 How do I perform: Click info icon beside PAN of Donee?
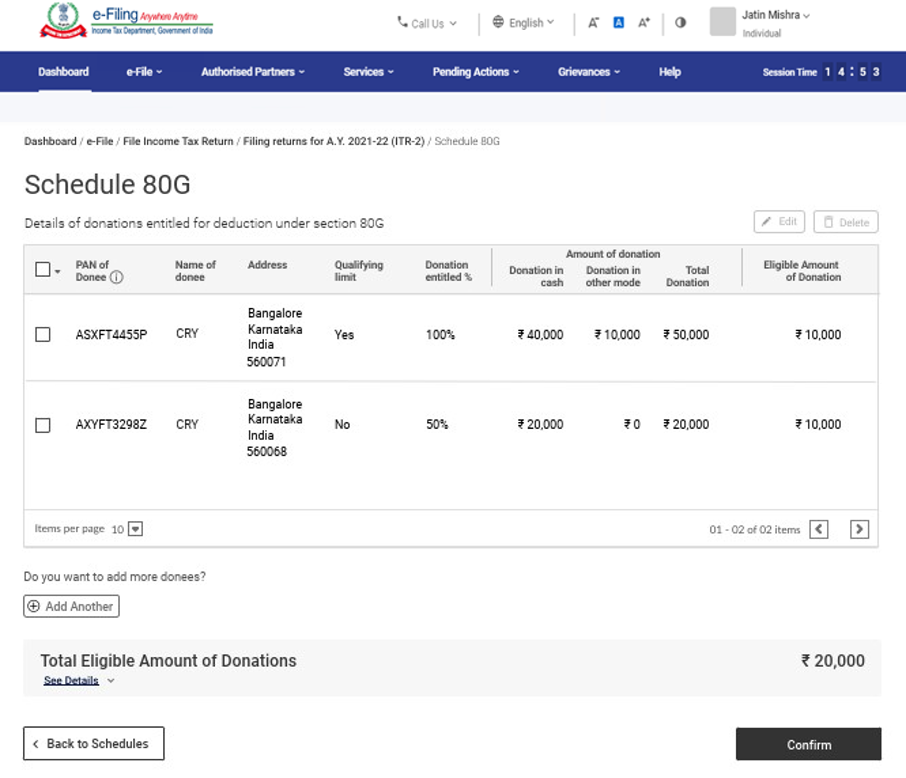(x=117, y=277)
